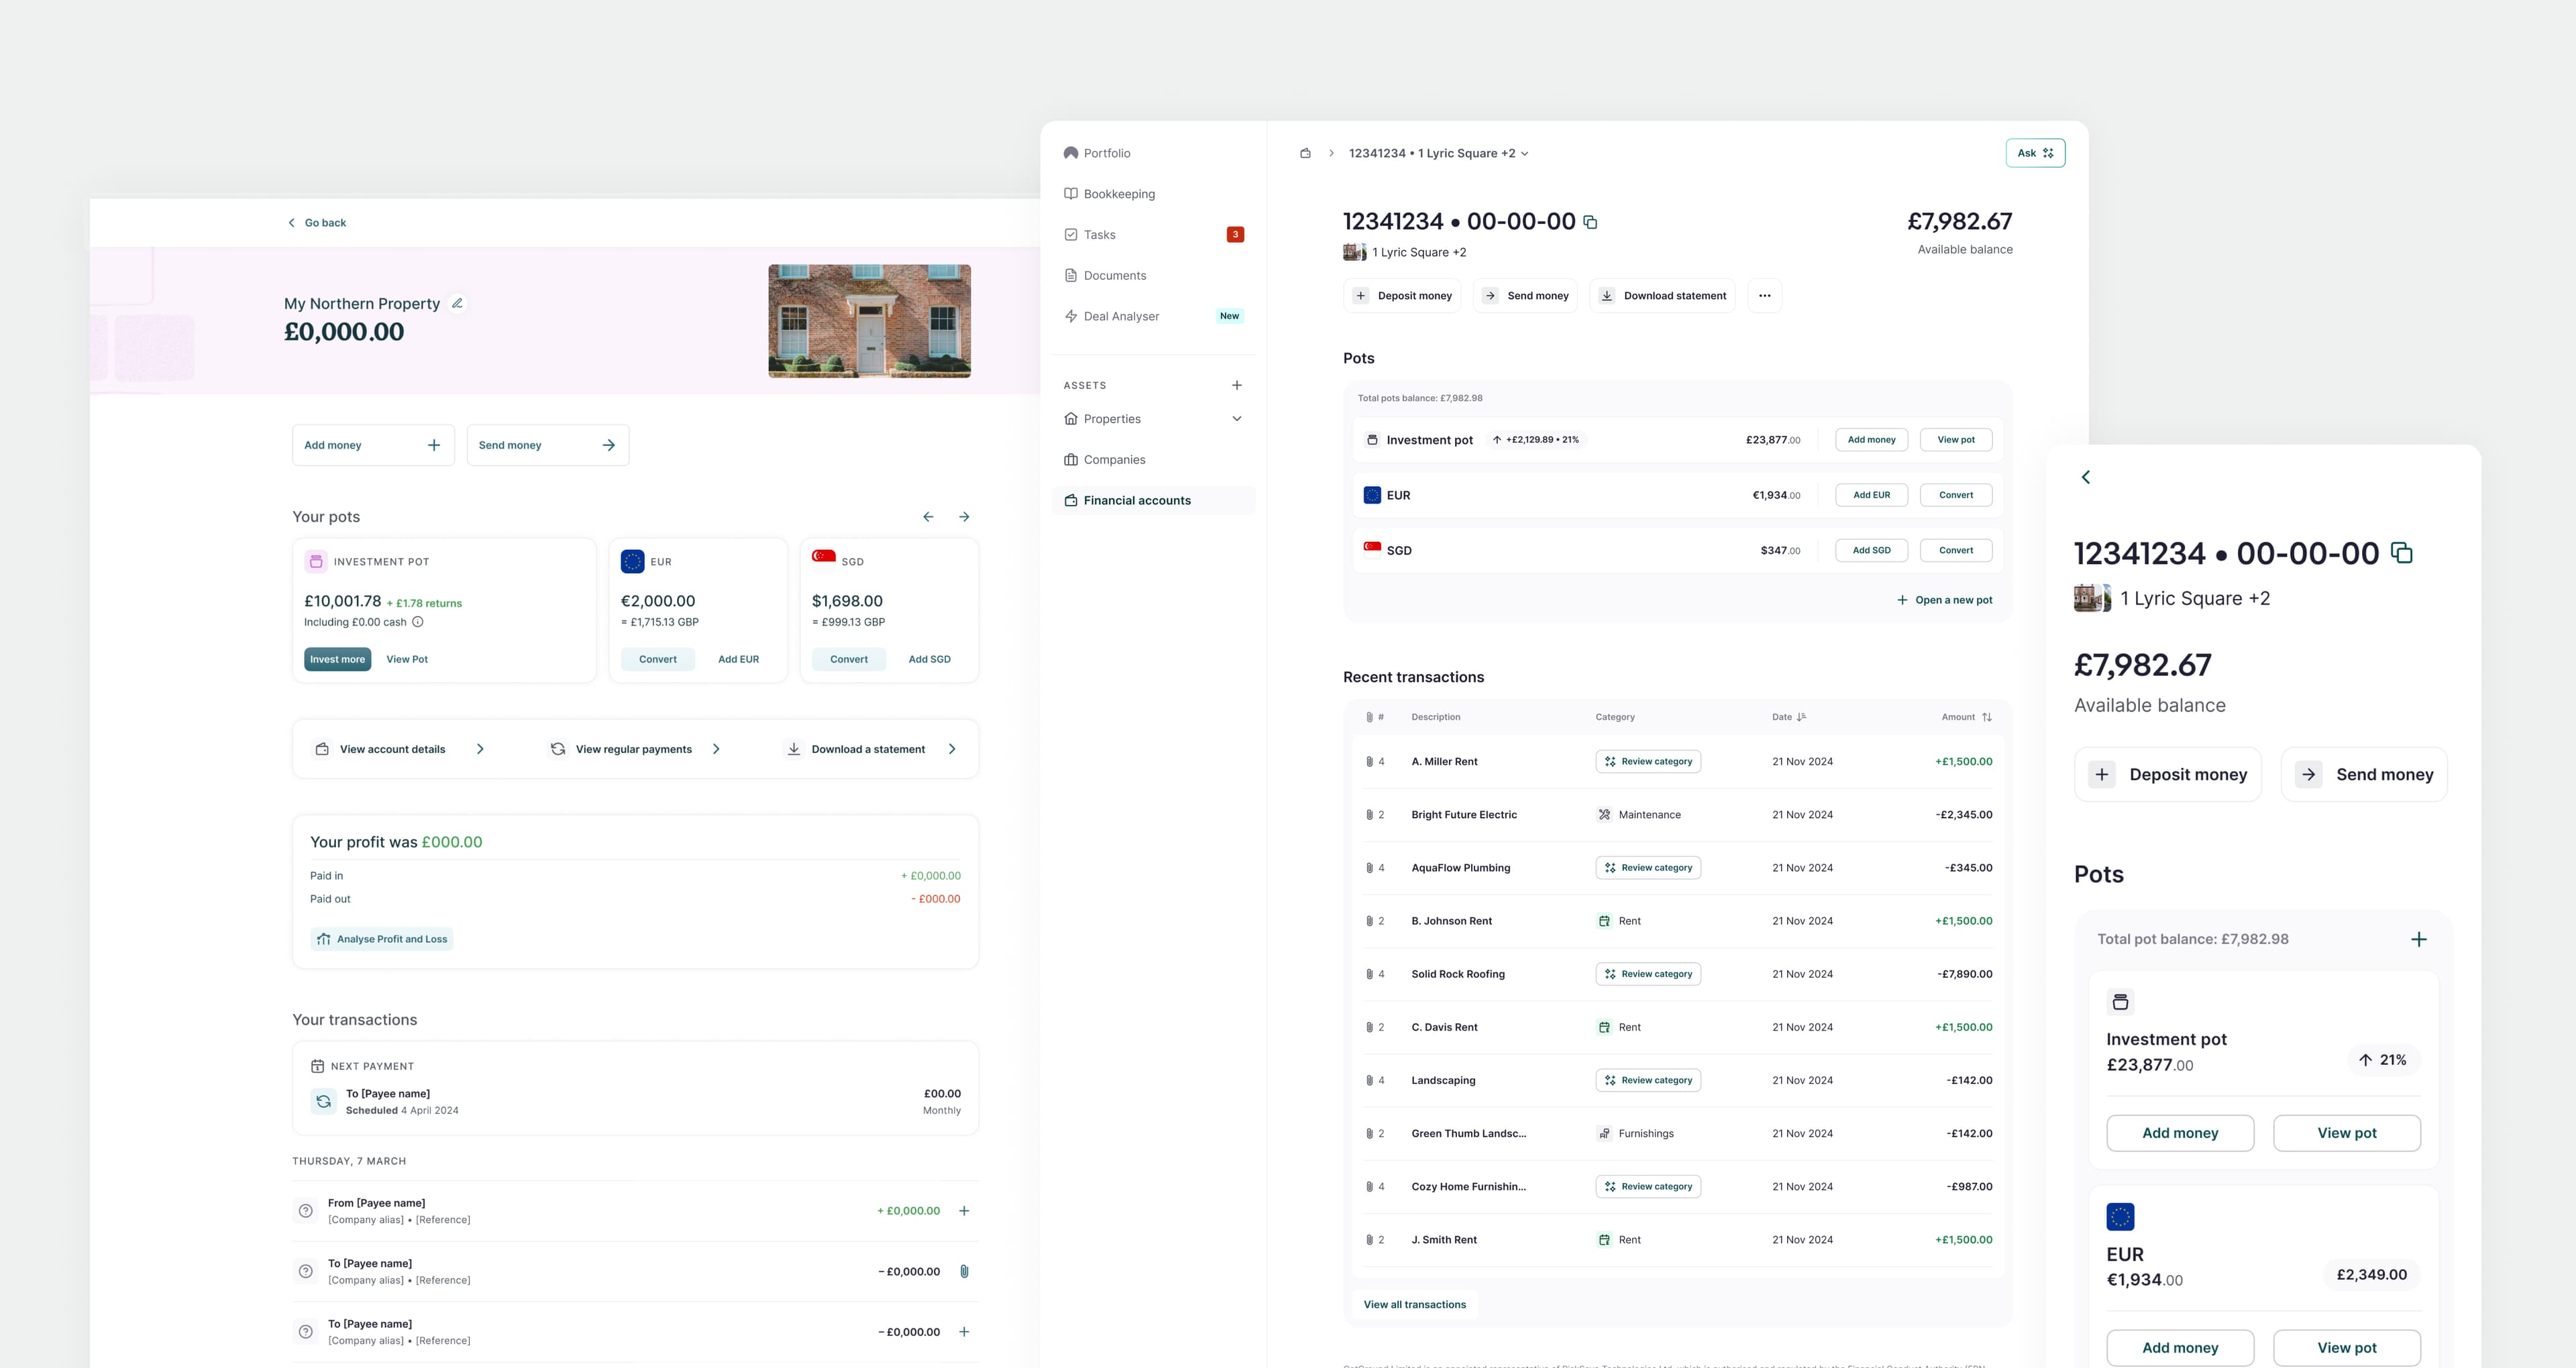Open the paperclip attachment on A. Miller Rent
This screenshot has width=2576, height=1368.
click(1370, 761)
